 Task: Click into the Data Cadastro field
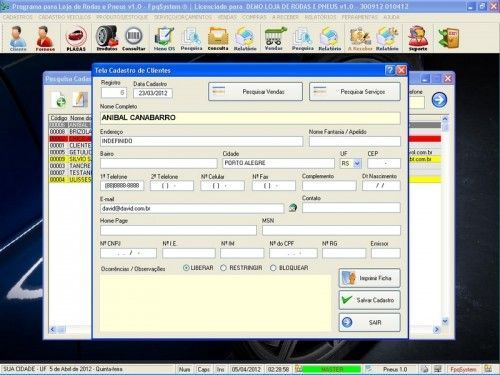pos(153,93)
